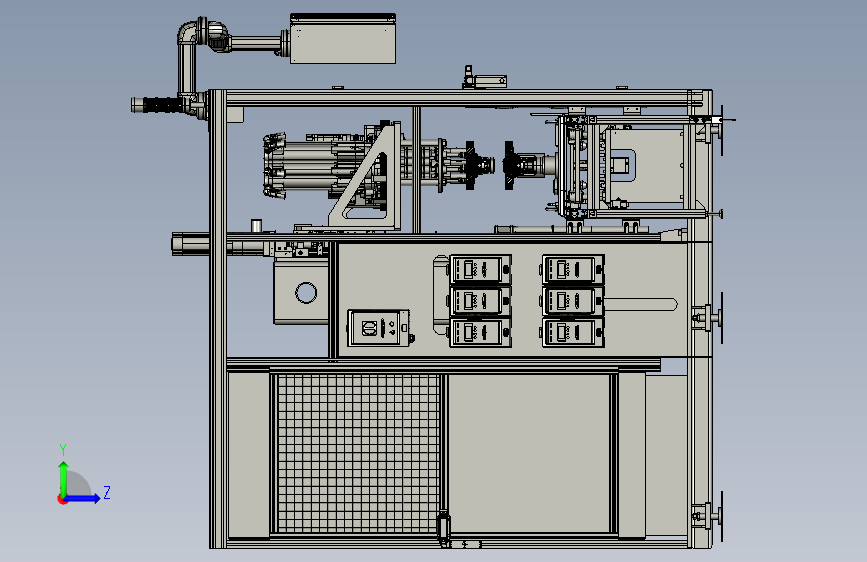Select the circular hole on the small side box
The width and height of the screenshot is (867, 562).
tap(306, 293)
